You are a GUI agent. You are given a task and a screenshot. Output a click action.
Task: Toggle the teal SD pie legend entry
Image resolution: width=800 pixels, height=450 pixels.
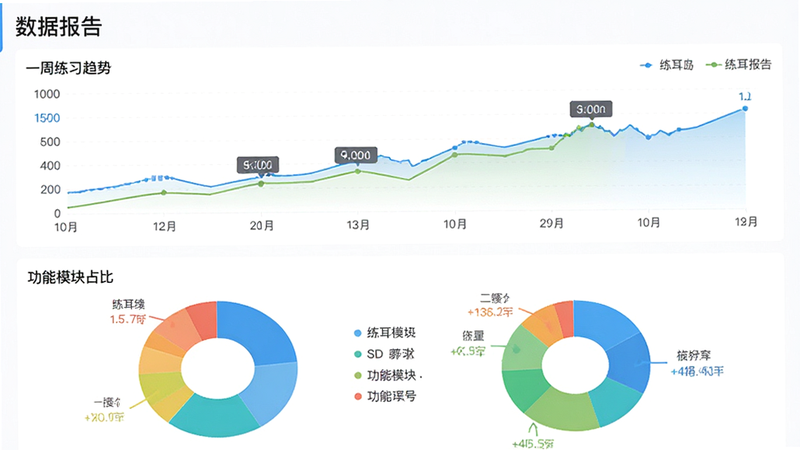(384, 354)
